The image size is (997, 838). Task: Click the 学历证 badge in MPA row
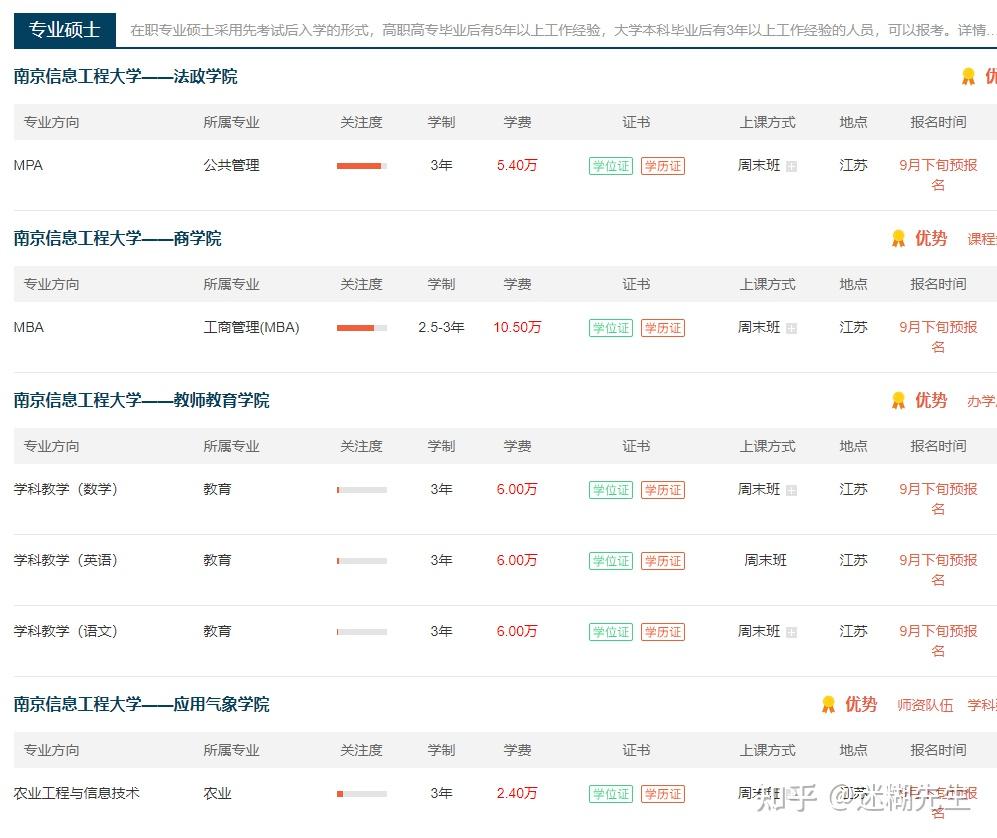663,166
